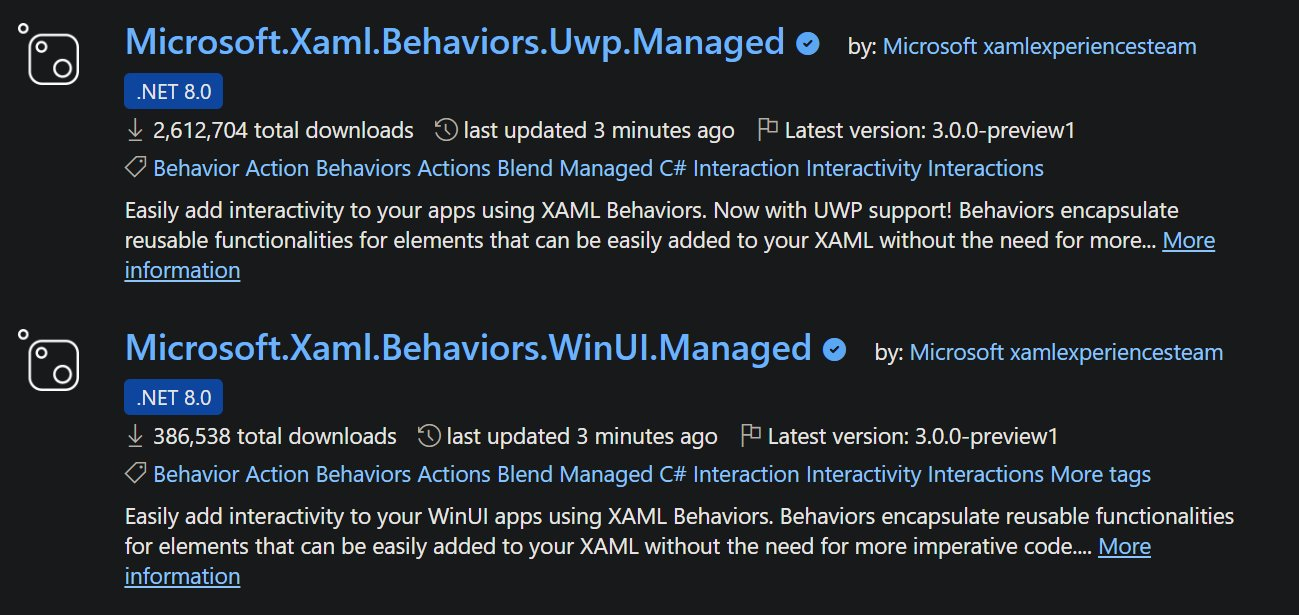Expand More information for WinUI.Managed description
The width and height of the screenshot is (1299, 615).
coord(1125,547)
